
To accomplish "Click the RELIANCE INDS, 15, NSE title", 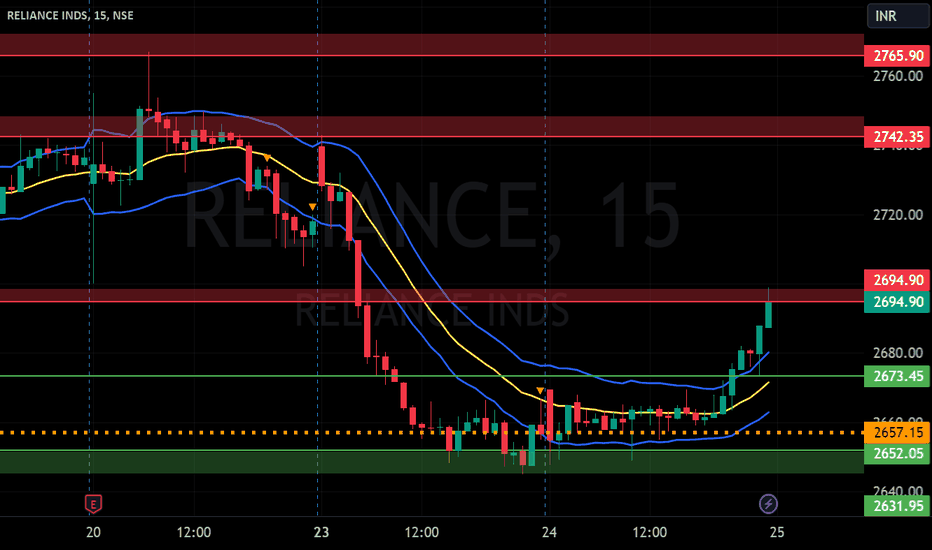I will [70, 15].
